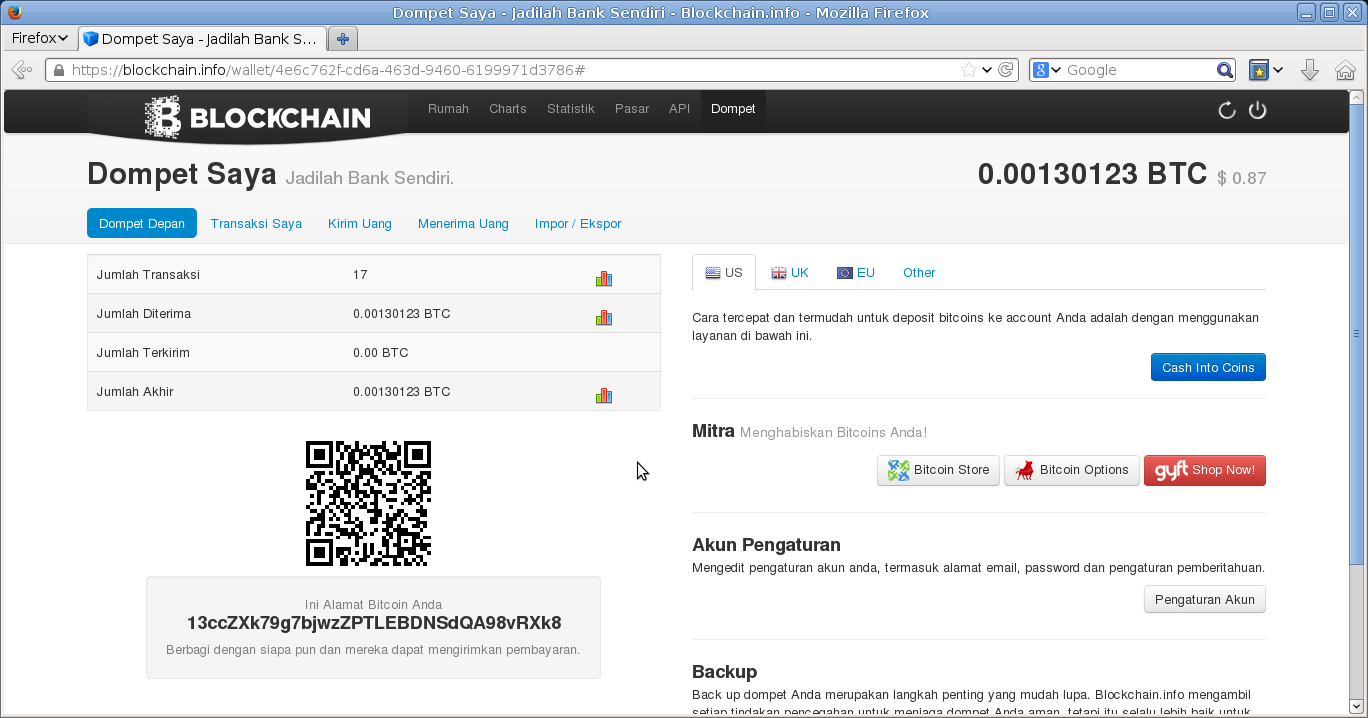The image size is (1368, 718).
Task: Open chart icon for Jumlah Diterima row
Action: (x=603, y=318)
